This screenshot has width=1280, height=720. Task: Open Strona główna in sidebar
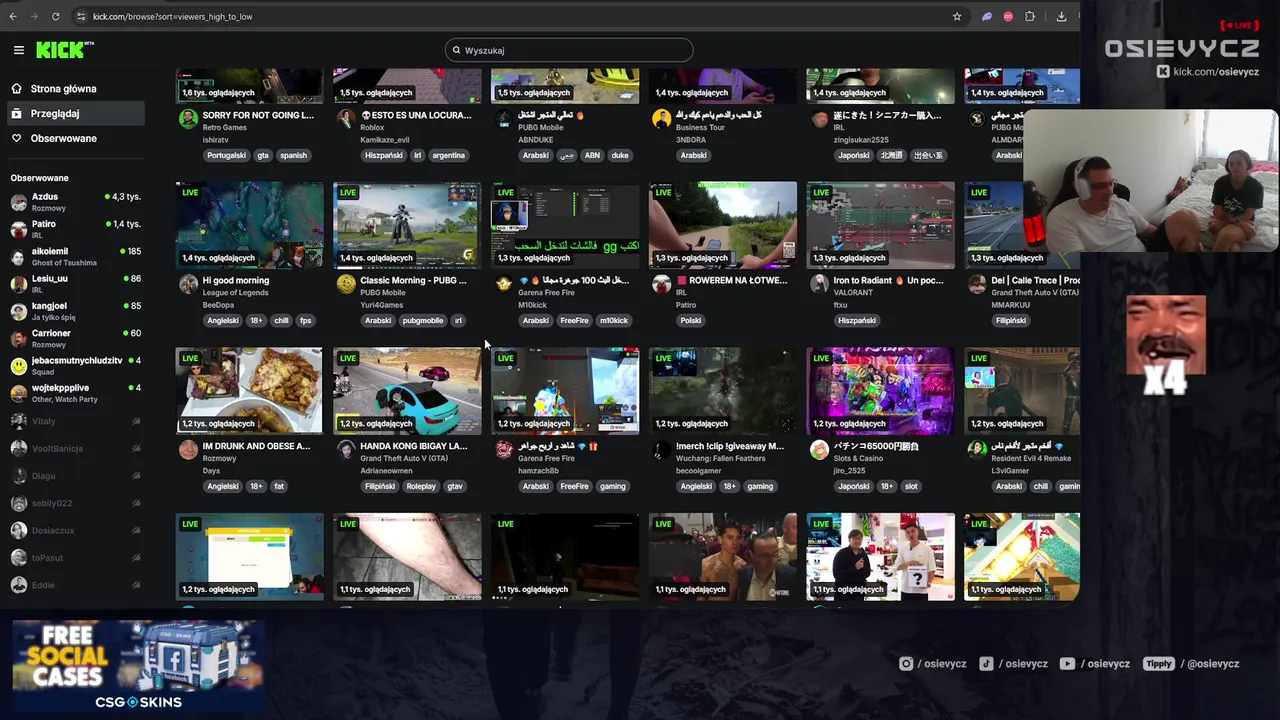tap(74, 89)
